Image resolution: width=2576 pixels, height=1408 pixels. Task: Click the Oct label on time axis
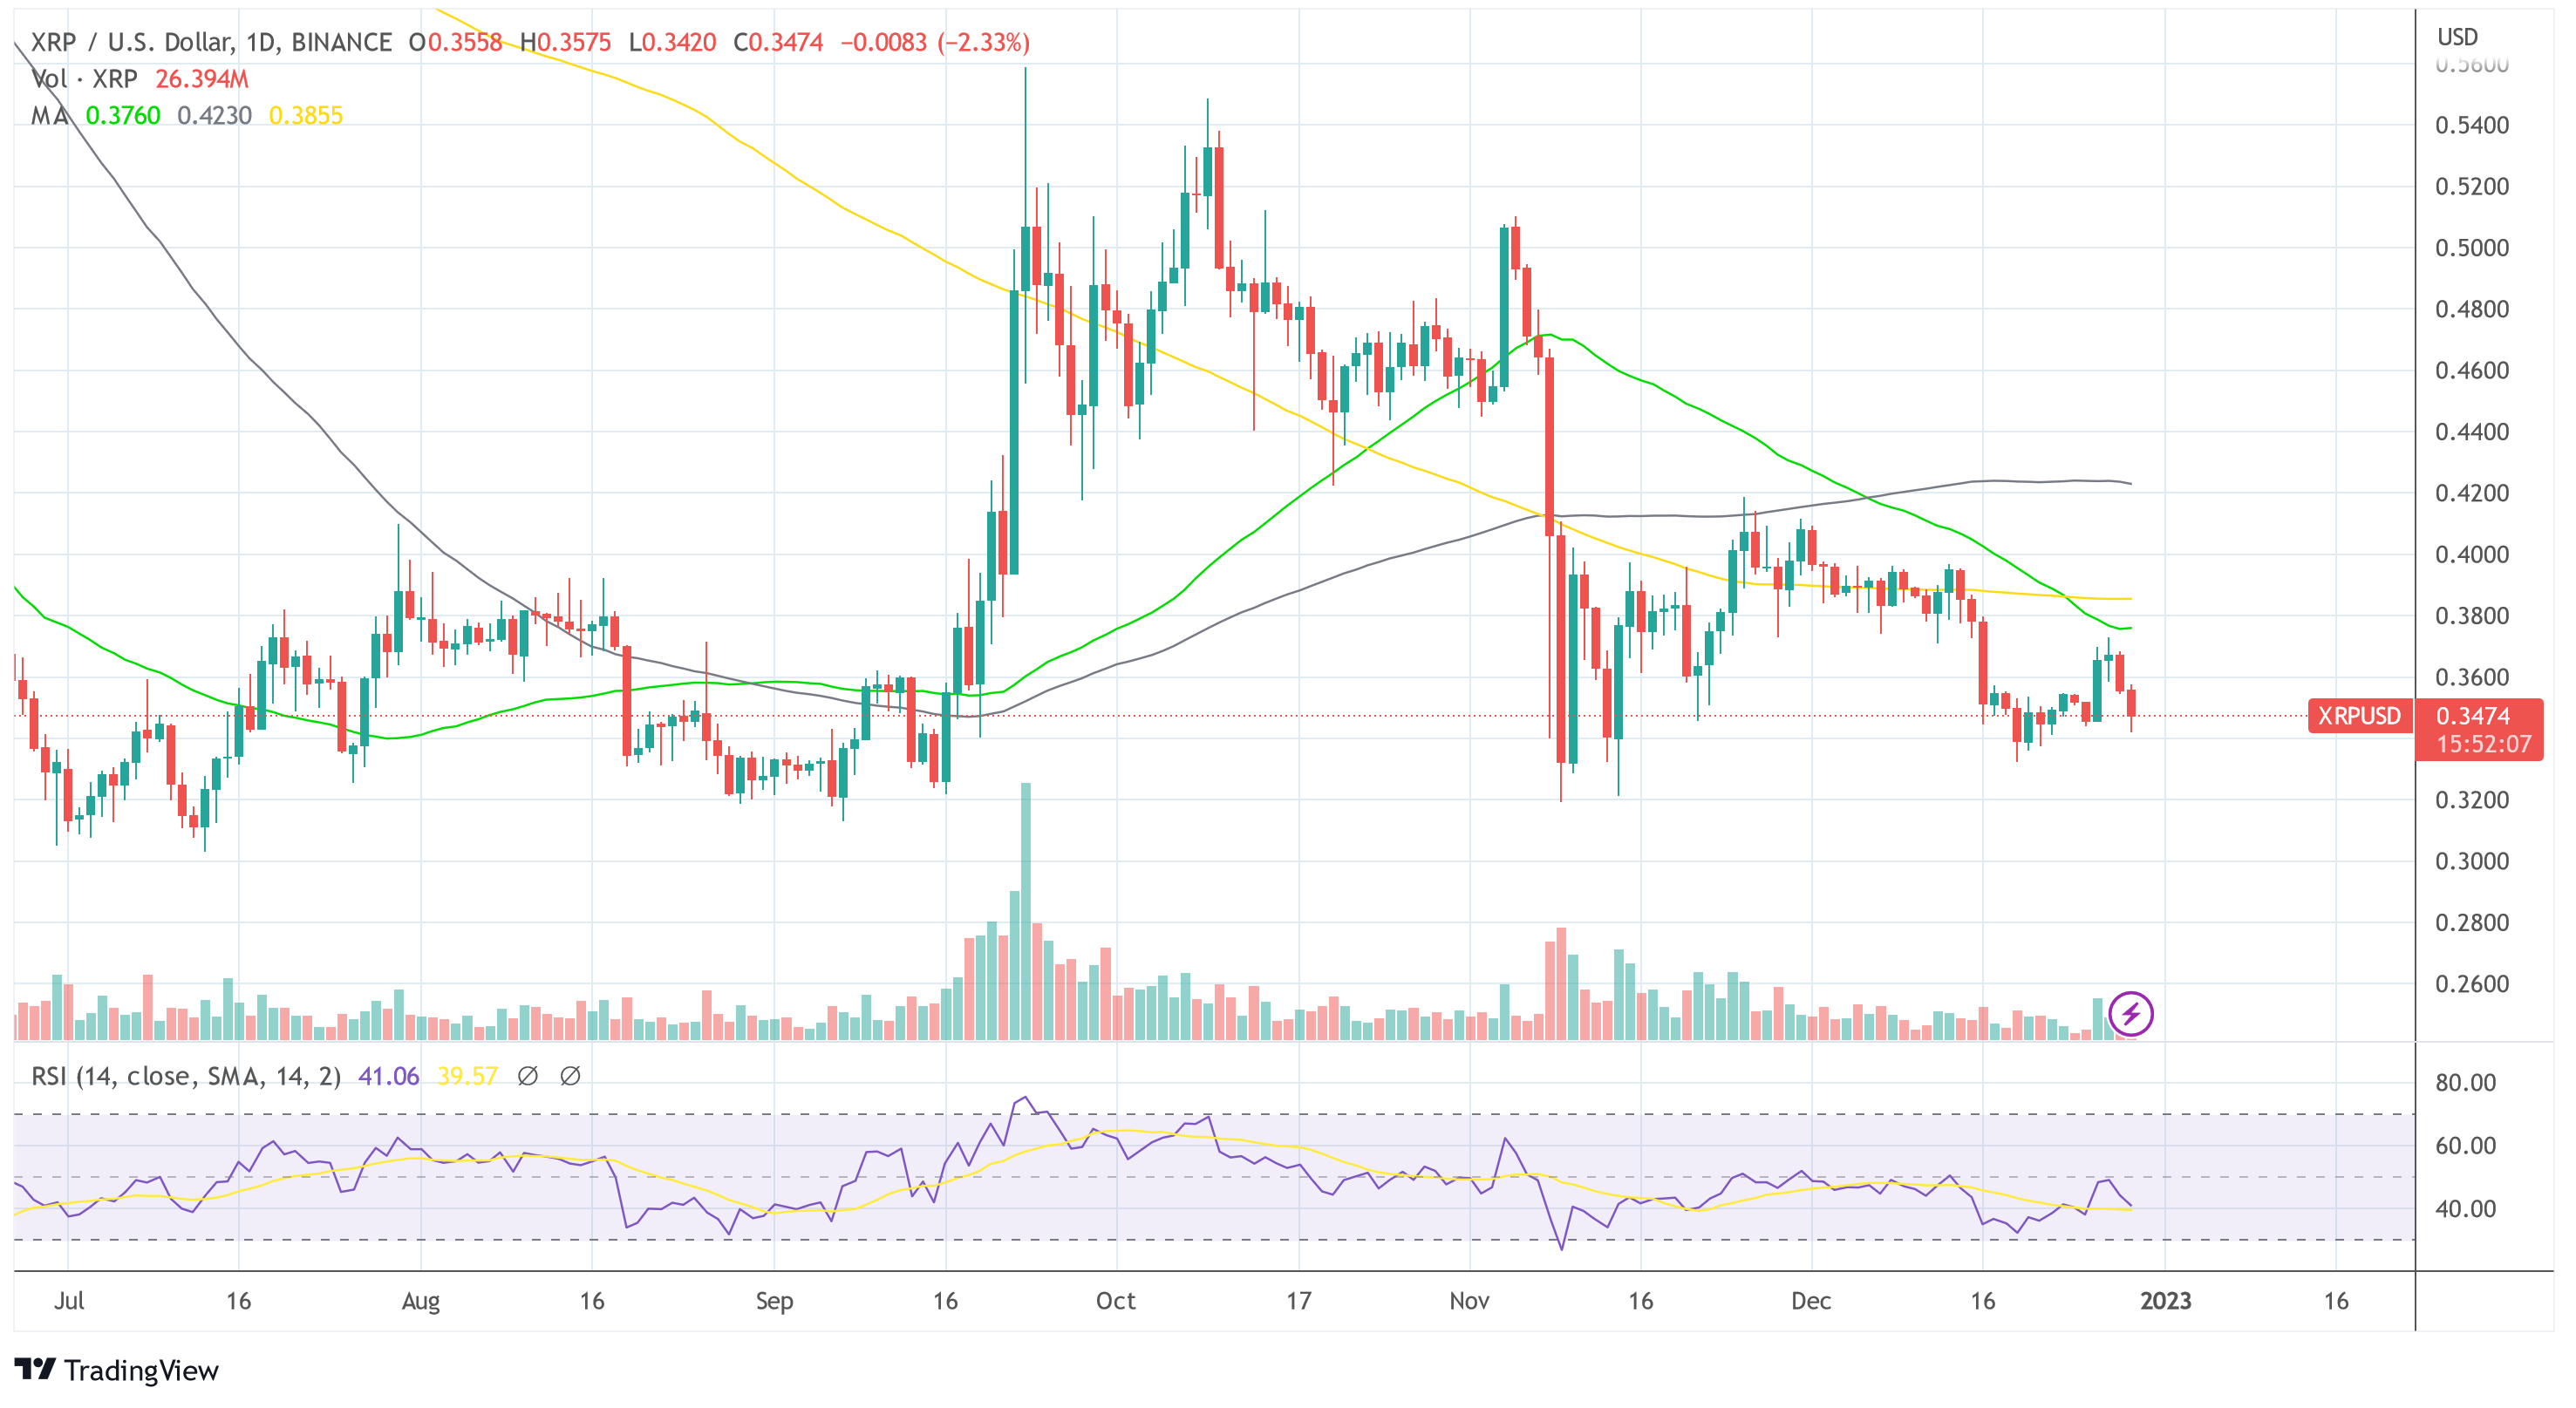pyautogui.click(x=1116, y=1301)
